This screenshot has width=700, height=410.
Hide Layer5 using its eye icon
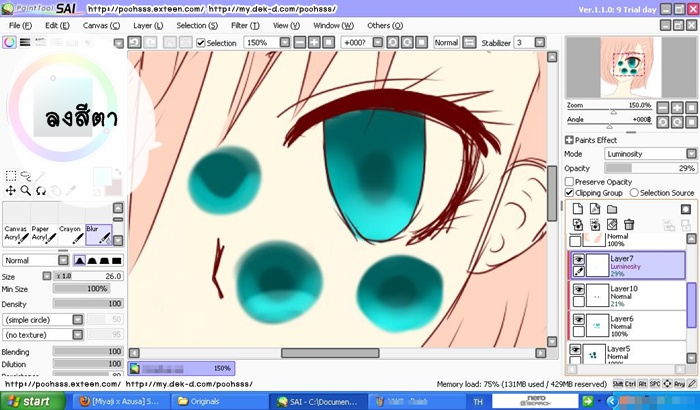[x=575, y=349]
